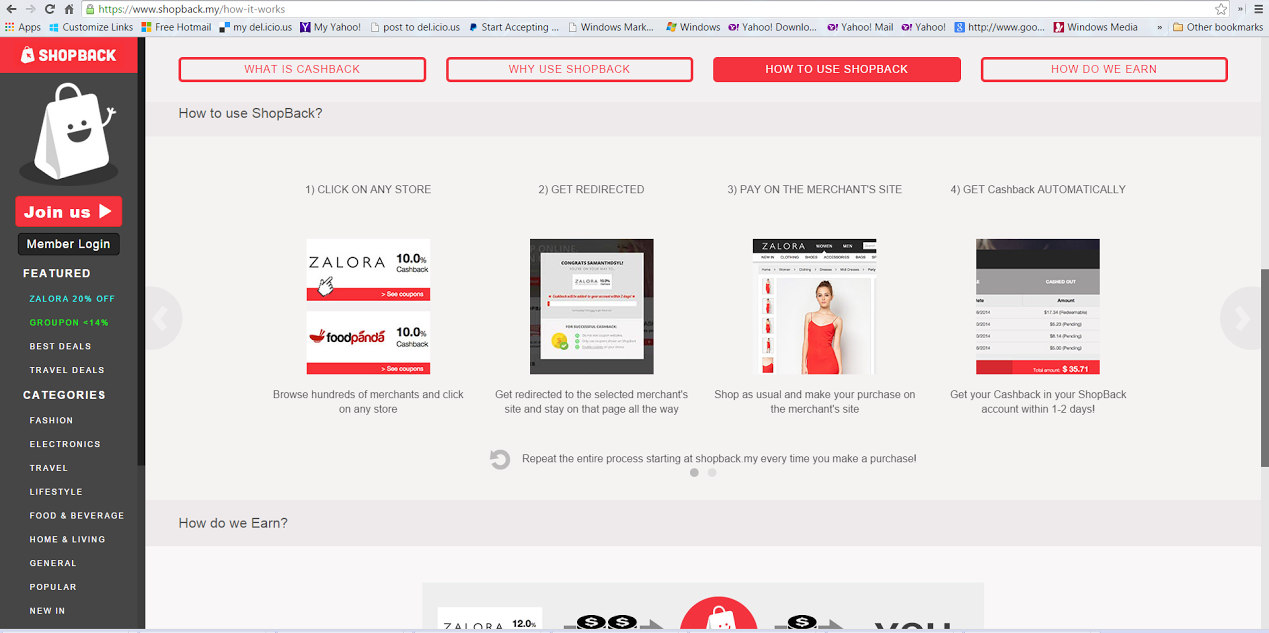This screenshot has height=633, width=1269.
Task: Open the Food & Beverage category
Action: coord(77,516)
